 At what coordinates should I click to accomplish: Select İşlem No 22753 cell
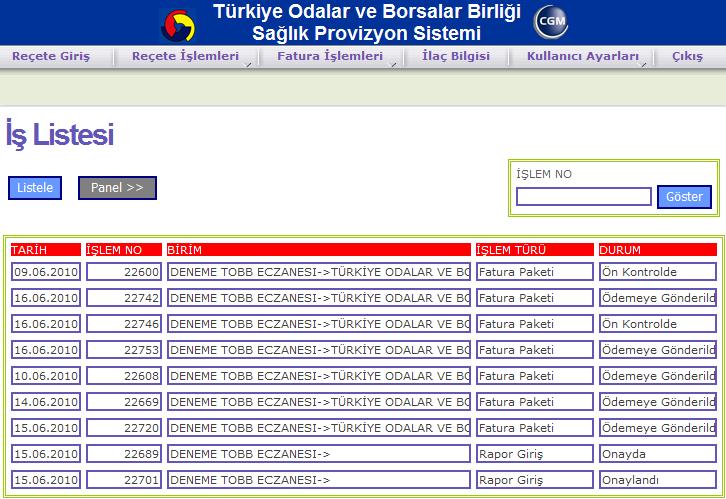(124, 349)
